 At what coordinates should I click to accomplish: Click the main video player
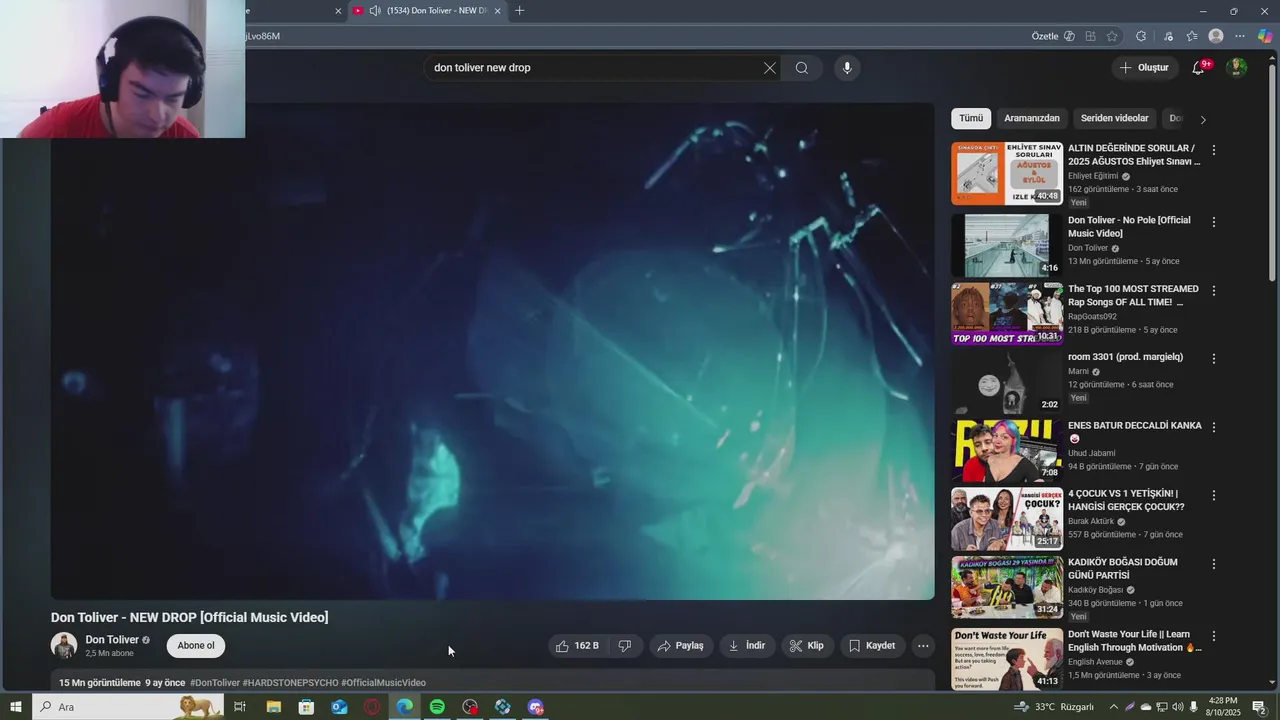[492, 351]
